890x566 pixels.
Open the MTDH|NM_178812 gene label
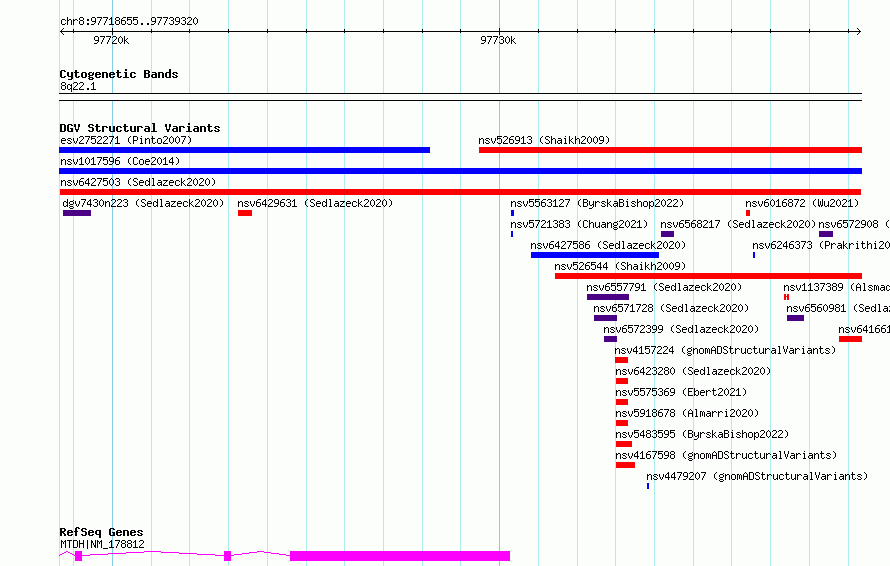(102, 544)
